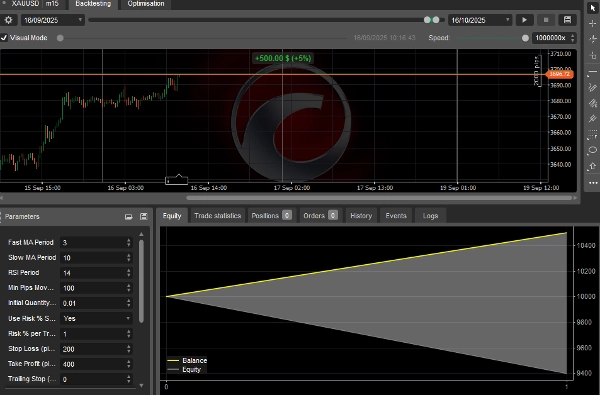Open Use Risk % Yes dropdown

click(x=96, y=318)
